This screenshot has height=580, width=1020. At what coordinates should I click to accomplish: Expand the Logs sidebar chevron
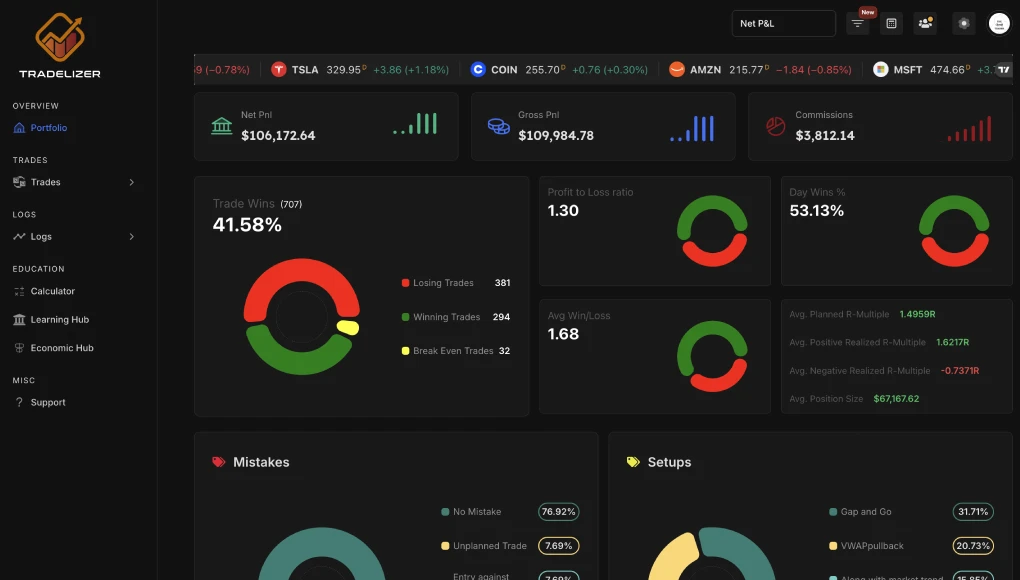131,237
